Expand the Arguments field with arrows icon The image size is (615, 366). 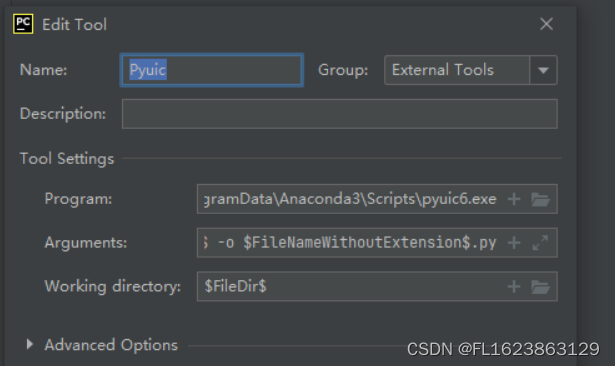click(540, 243)
